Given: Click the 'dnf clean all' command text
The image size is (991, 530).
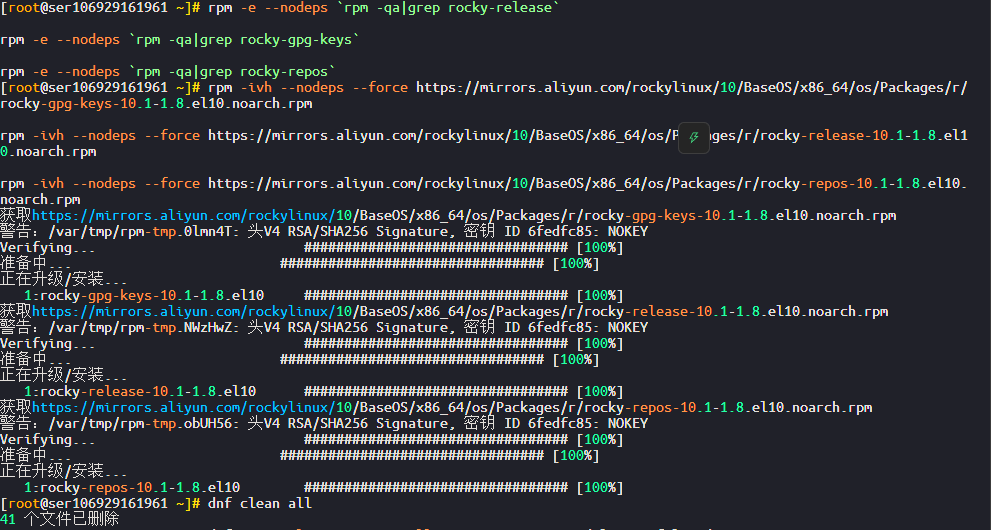Looking at the screenshot, I should click(x=260, y=503).
